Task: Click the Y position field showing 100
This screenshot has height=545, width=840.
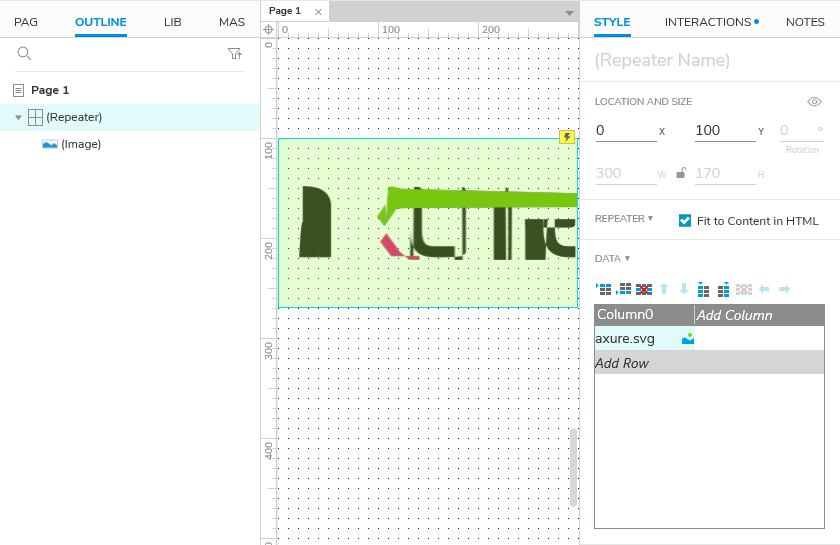Action: tap(725, 130)
